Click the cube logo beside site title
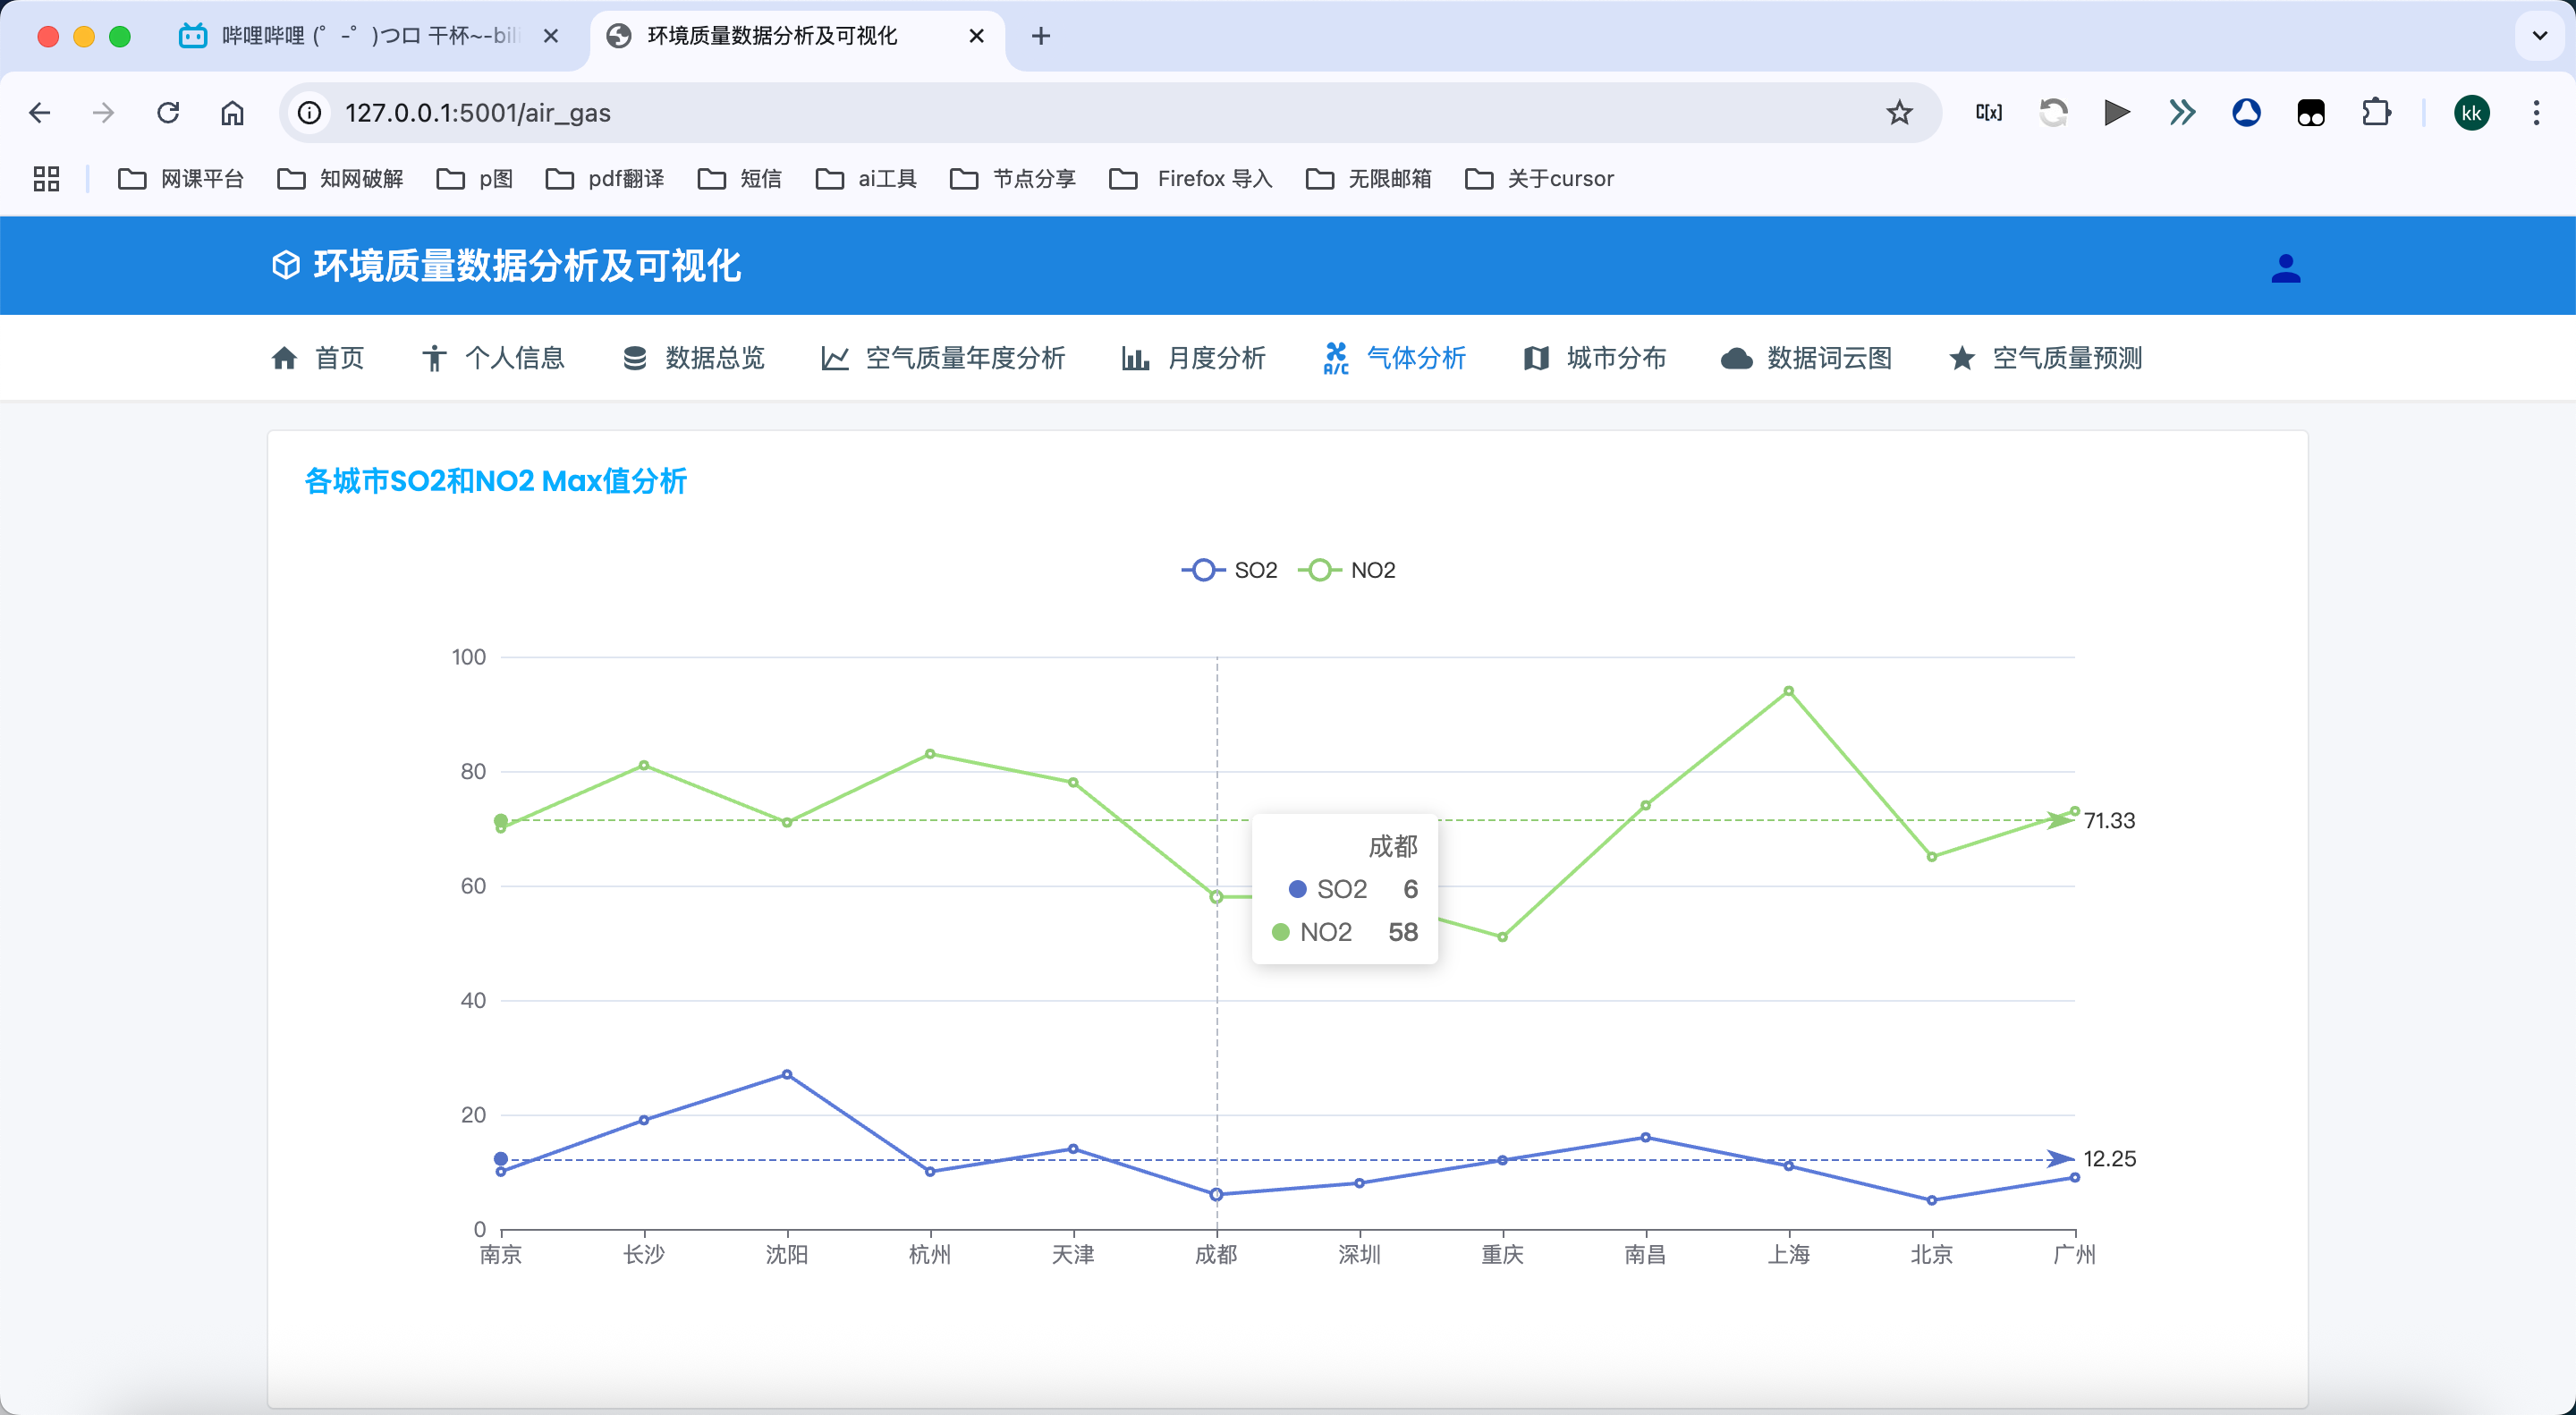Image resolution: width=2576 pixels, height=1415 pixels. 286,265
